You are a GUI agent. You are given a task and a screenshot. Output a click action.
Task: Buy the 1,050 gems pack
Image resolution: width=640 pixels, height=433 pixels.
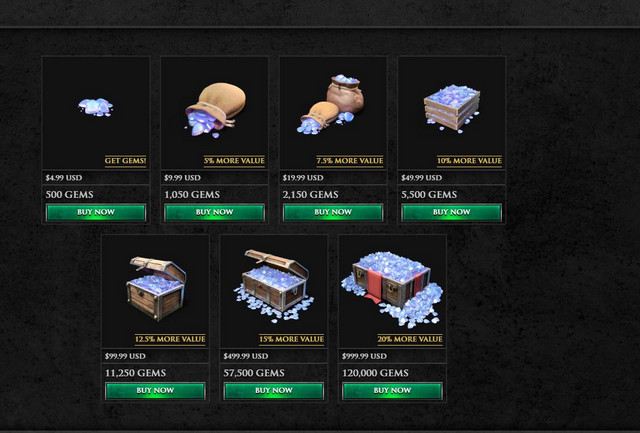coord(214,213)
